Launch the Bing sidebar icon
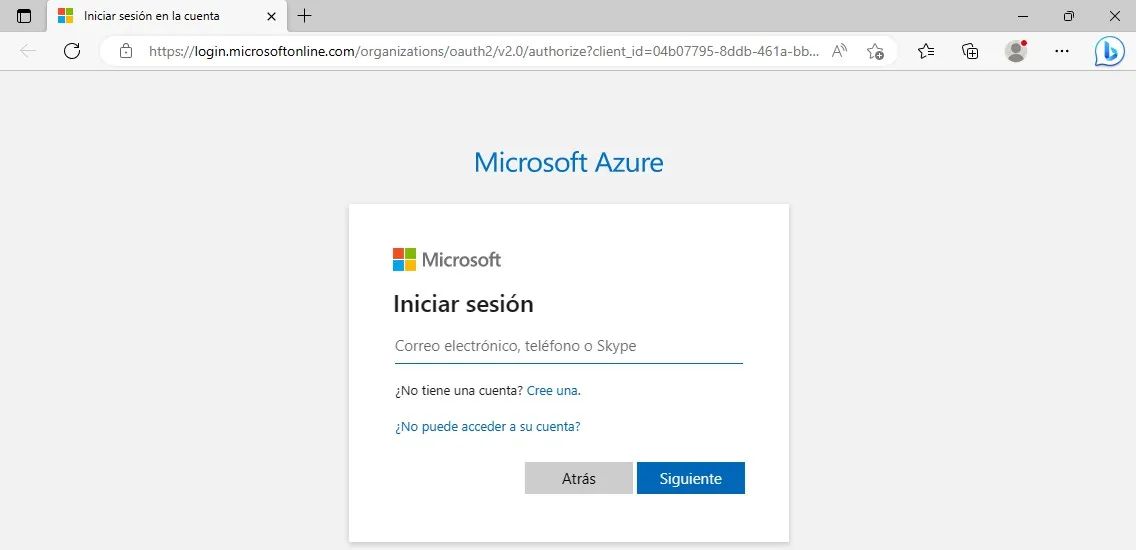The image size is (1136, 550). pos(1109,51)
